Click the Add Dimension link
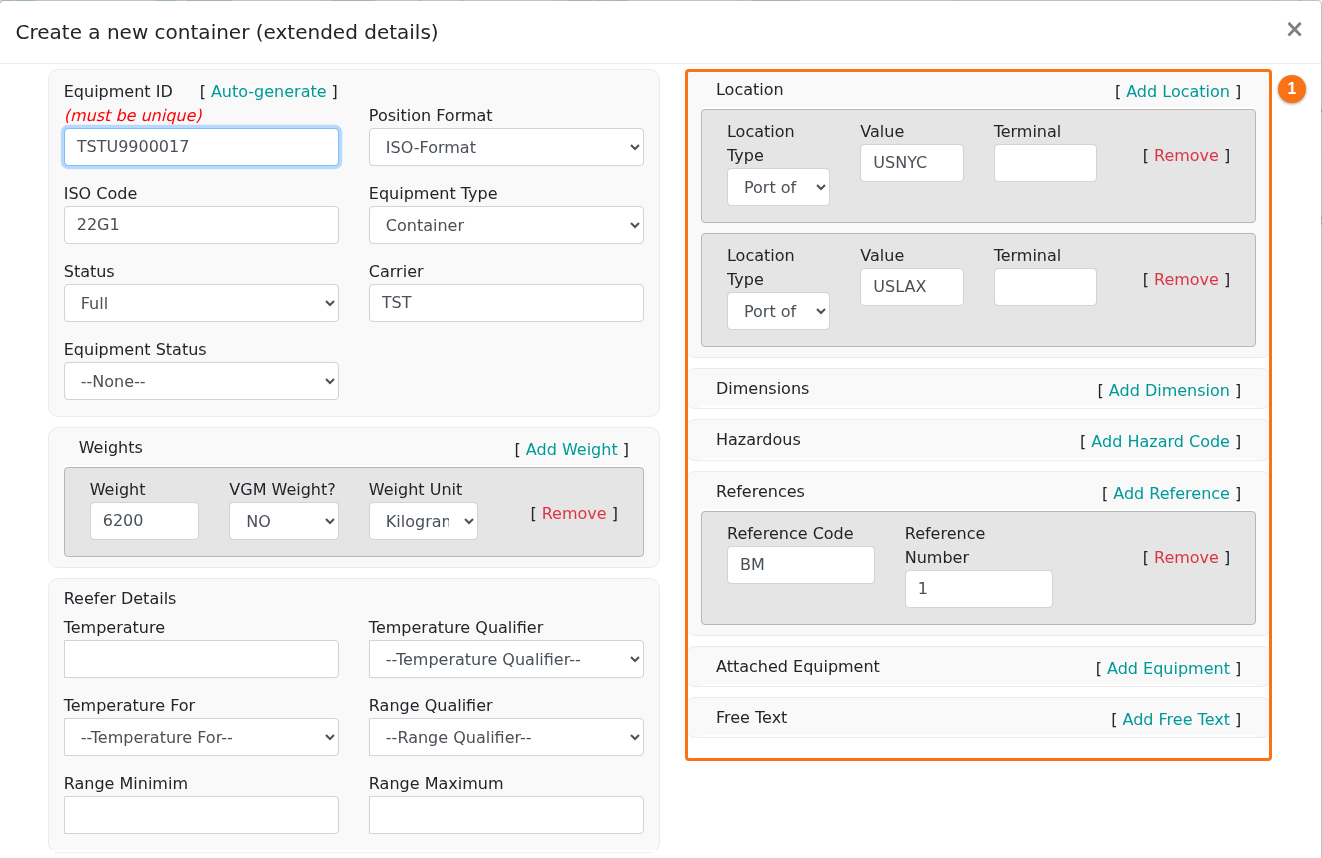Viewport: 1322px width, 858px height. click(1169, 390)
